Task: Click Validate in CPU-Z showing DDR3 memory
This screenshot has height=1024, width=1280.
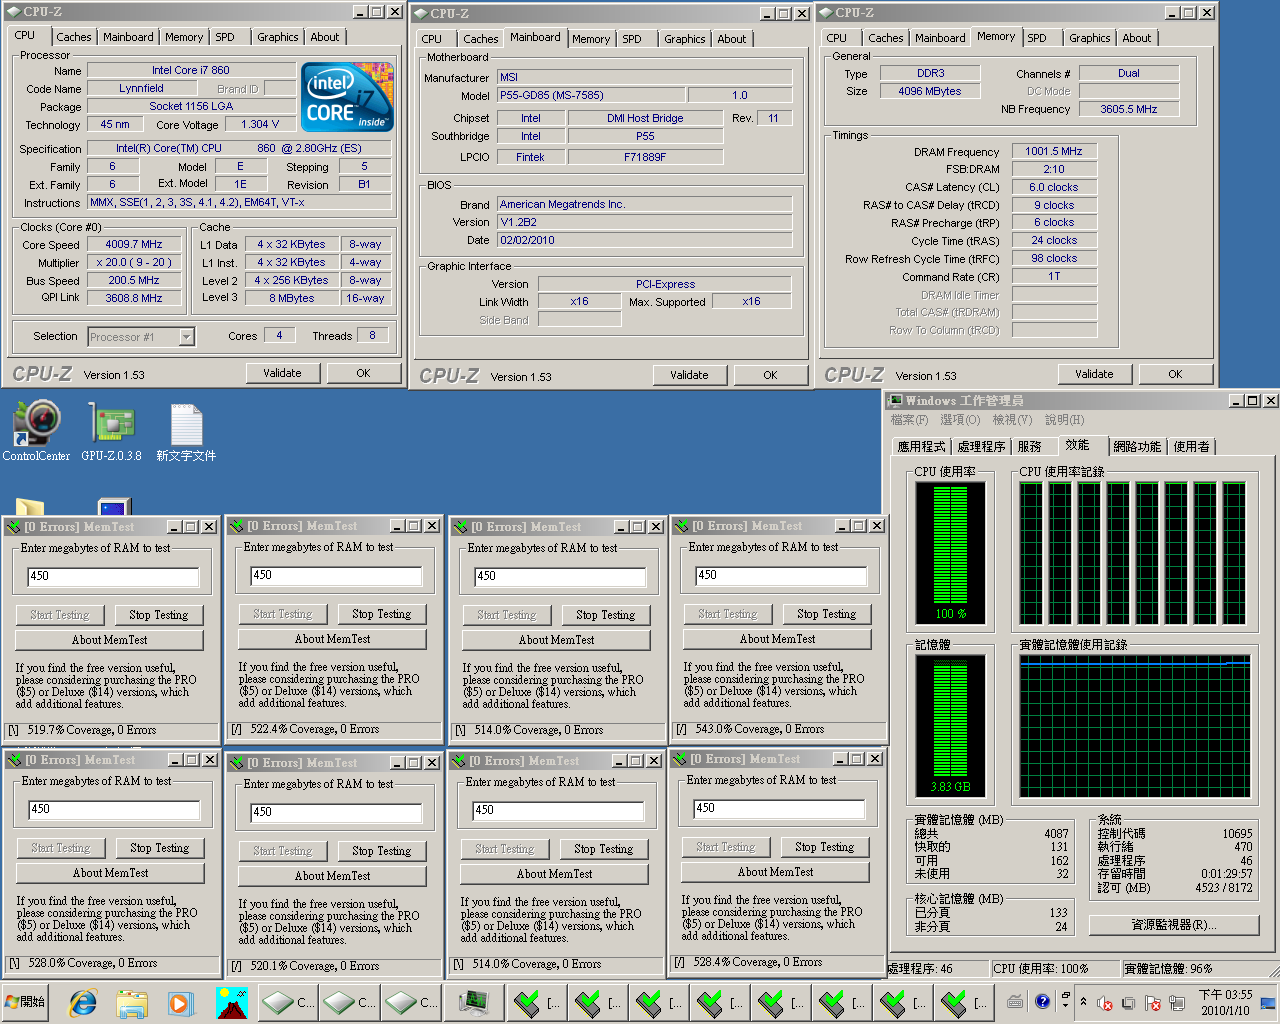Action: coord(1094,374)
